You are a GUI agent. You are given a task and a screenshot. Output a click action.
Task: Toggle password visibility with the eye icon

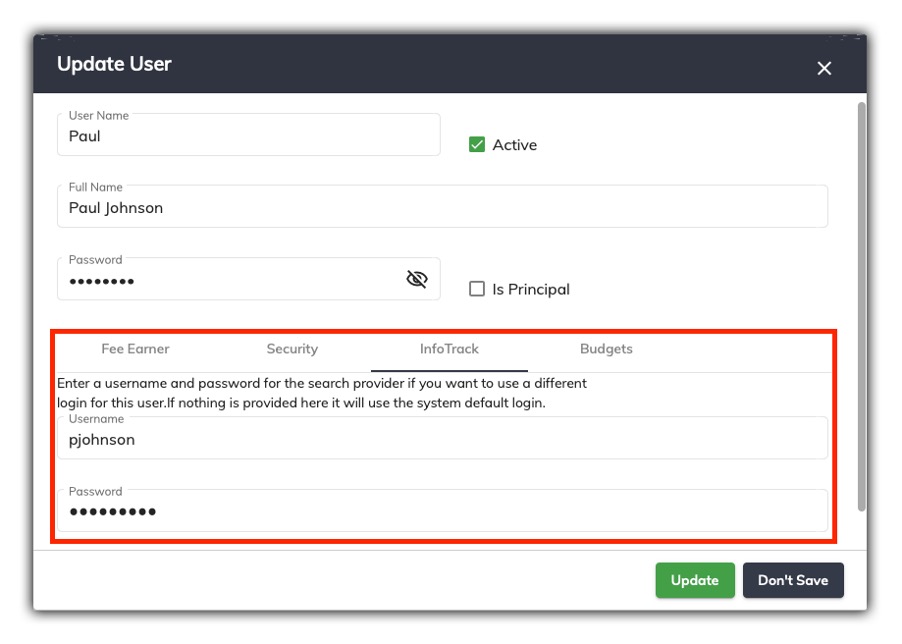pyautogui.click(x=419, y=280)
